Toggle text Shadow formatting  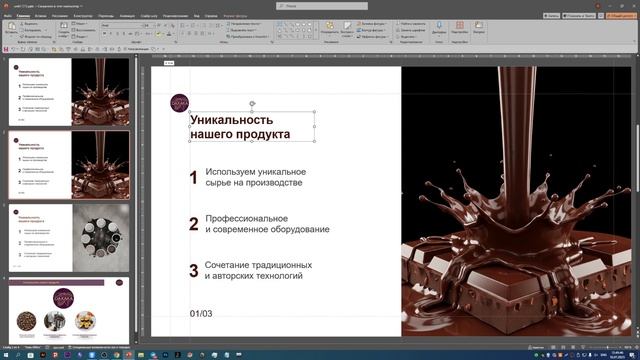click(x=124, y=33)
